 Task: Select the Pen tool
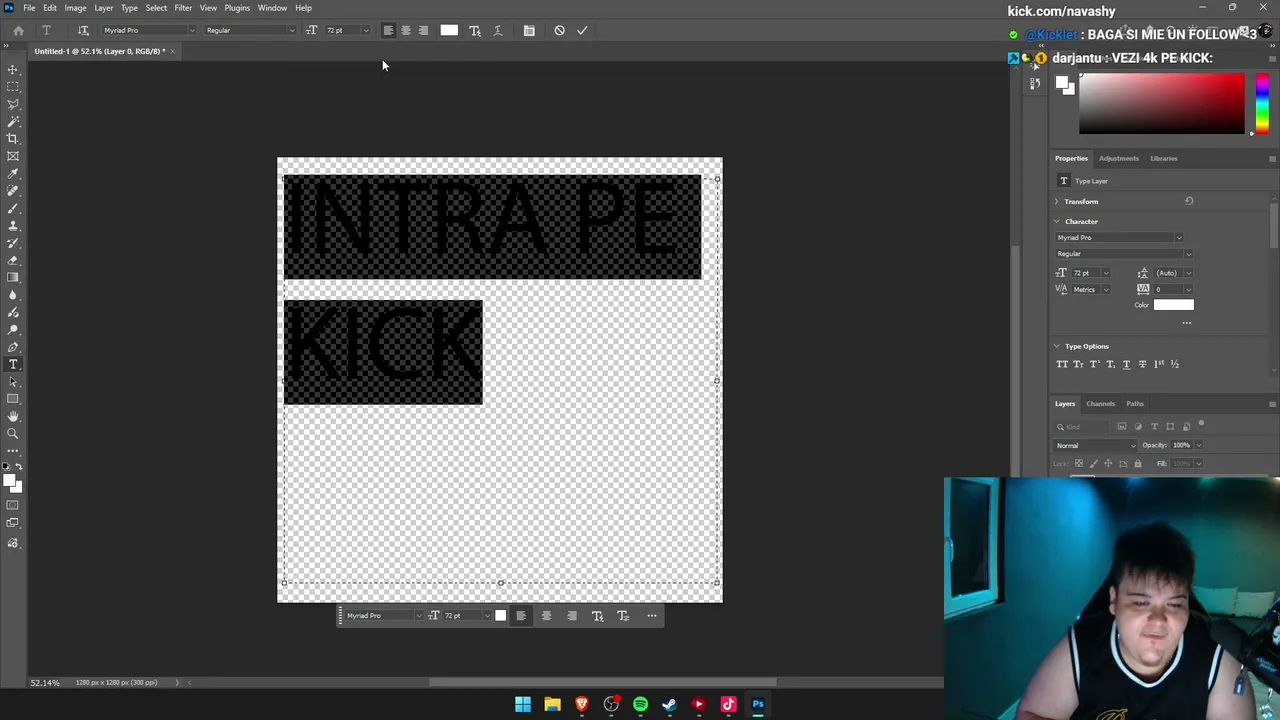13,347
